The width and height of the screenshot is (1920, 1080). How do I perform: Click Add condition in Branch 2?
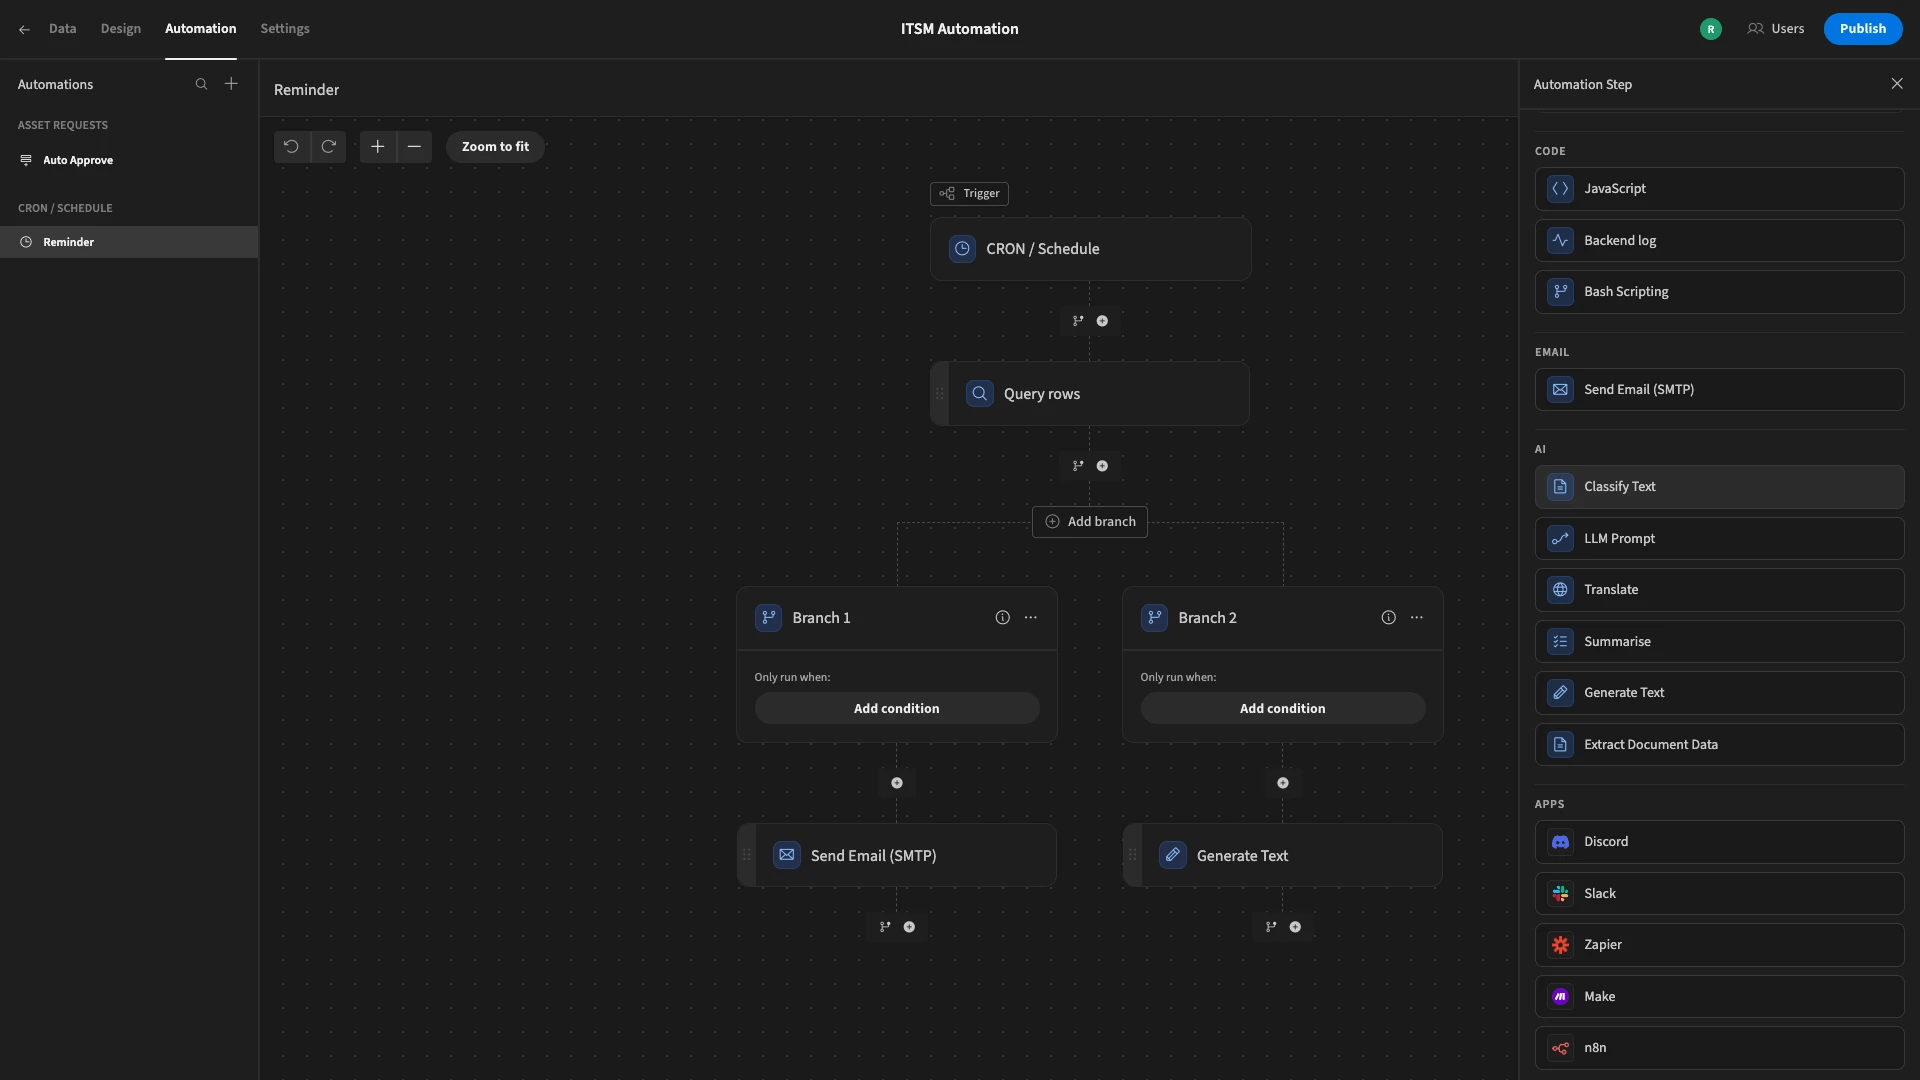(x=1282, y=708)
